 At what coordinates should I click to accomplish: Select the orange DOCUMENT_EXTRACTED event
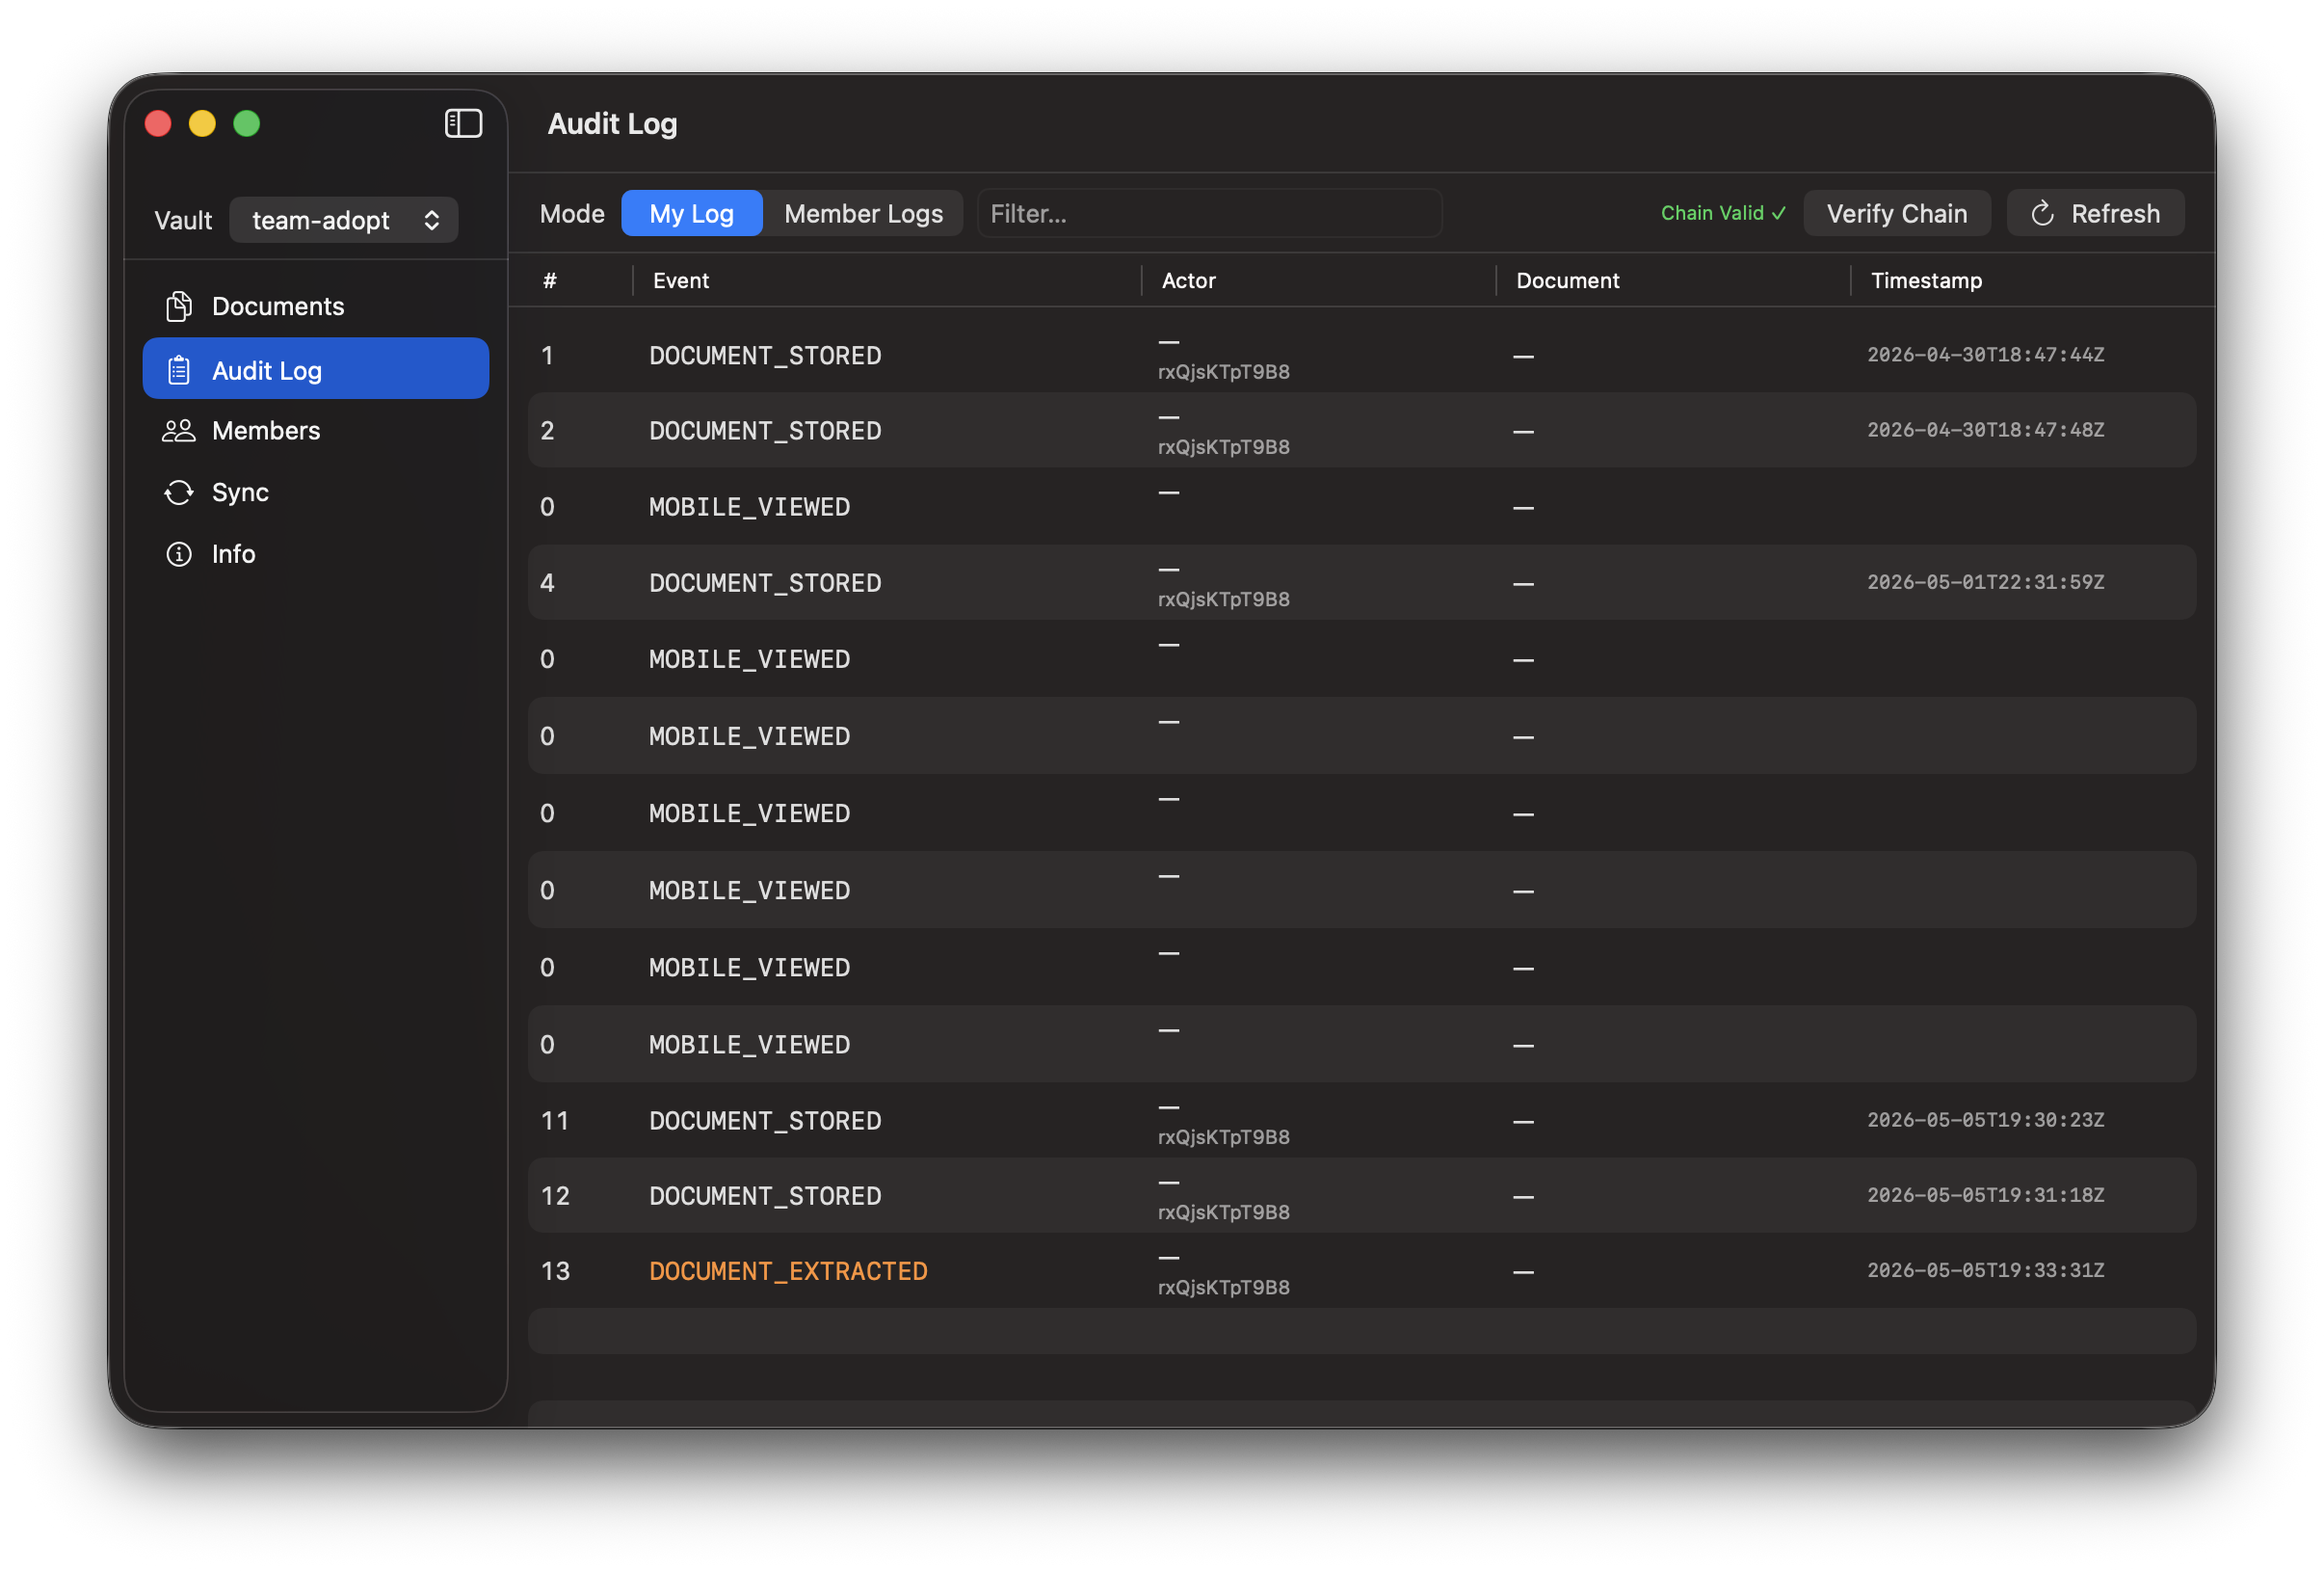click(788, 1271)
